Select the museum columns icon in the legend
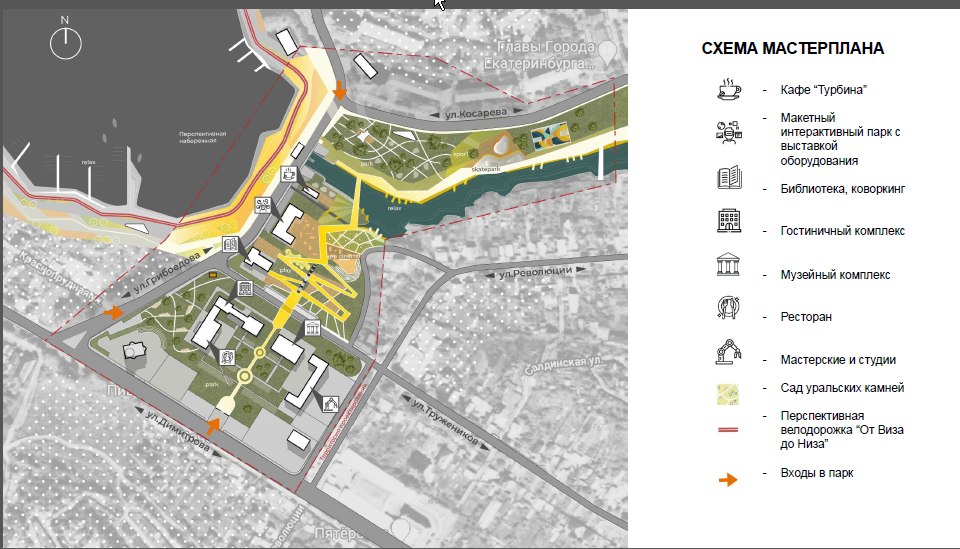960x549 pixels. click(728, 266)
